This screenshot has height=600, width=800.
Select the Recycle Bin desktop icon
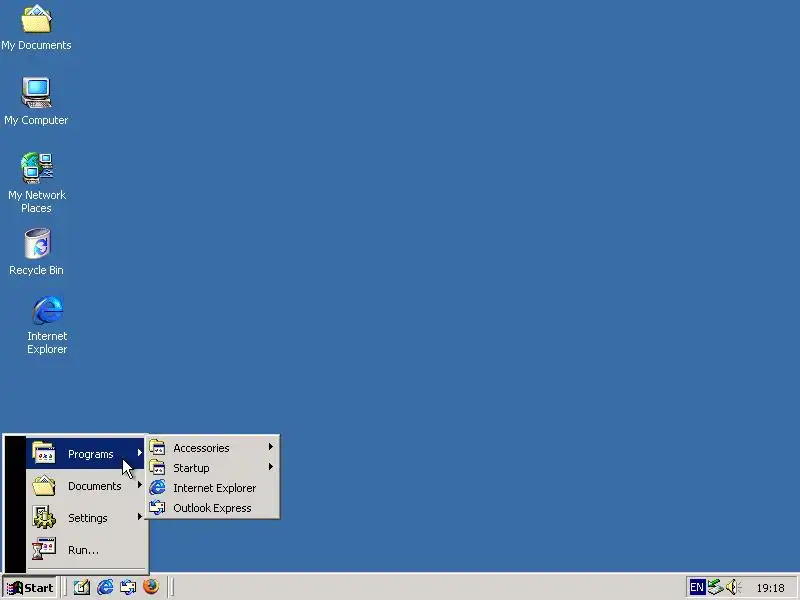point(37,252)
